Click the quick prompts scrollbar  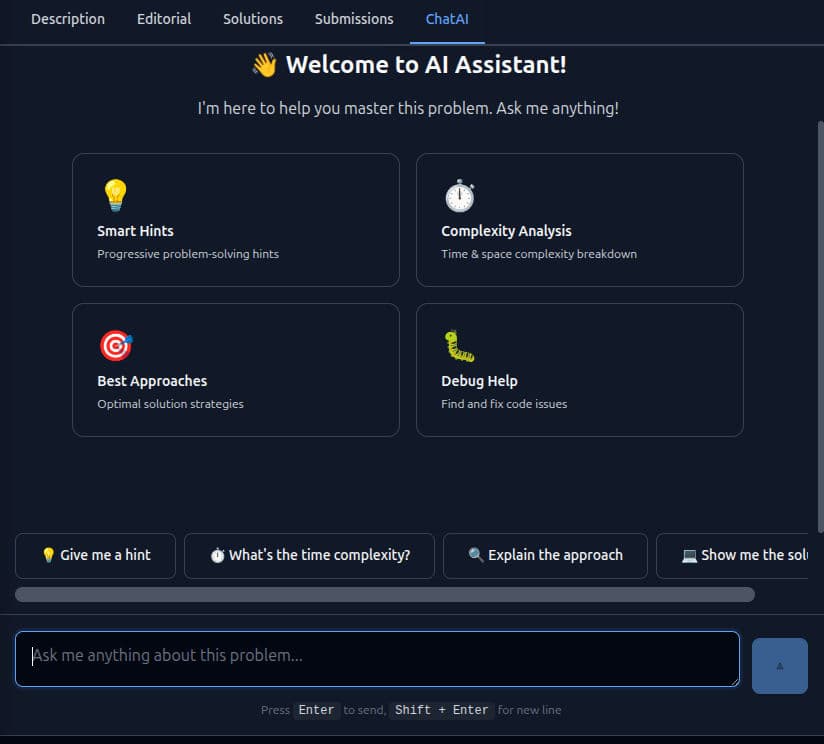click(x=386, y=594)
